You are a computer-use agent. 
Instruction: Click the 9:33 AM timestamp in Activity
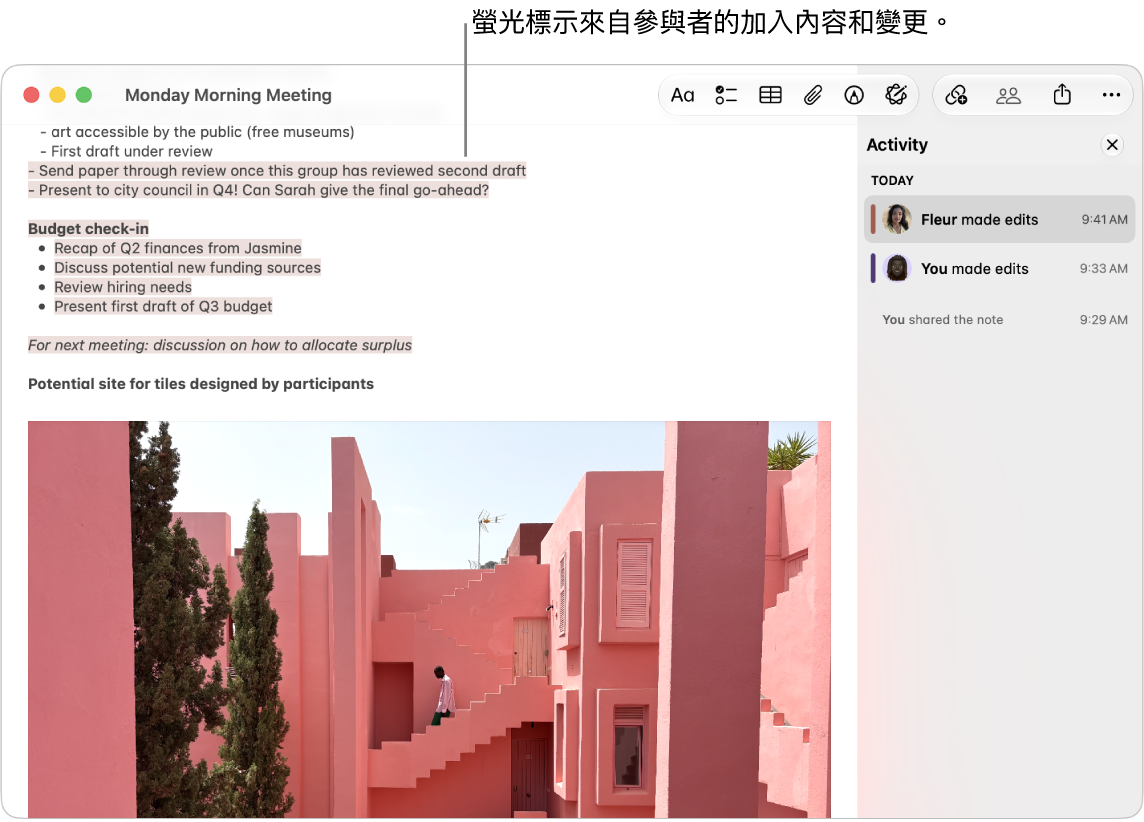coord(1104,268)
